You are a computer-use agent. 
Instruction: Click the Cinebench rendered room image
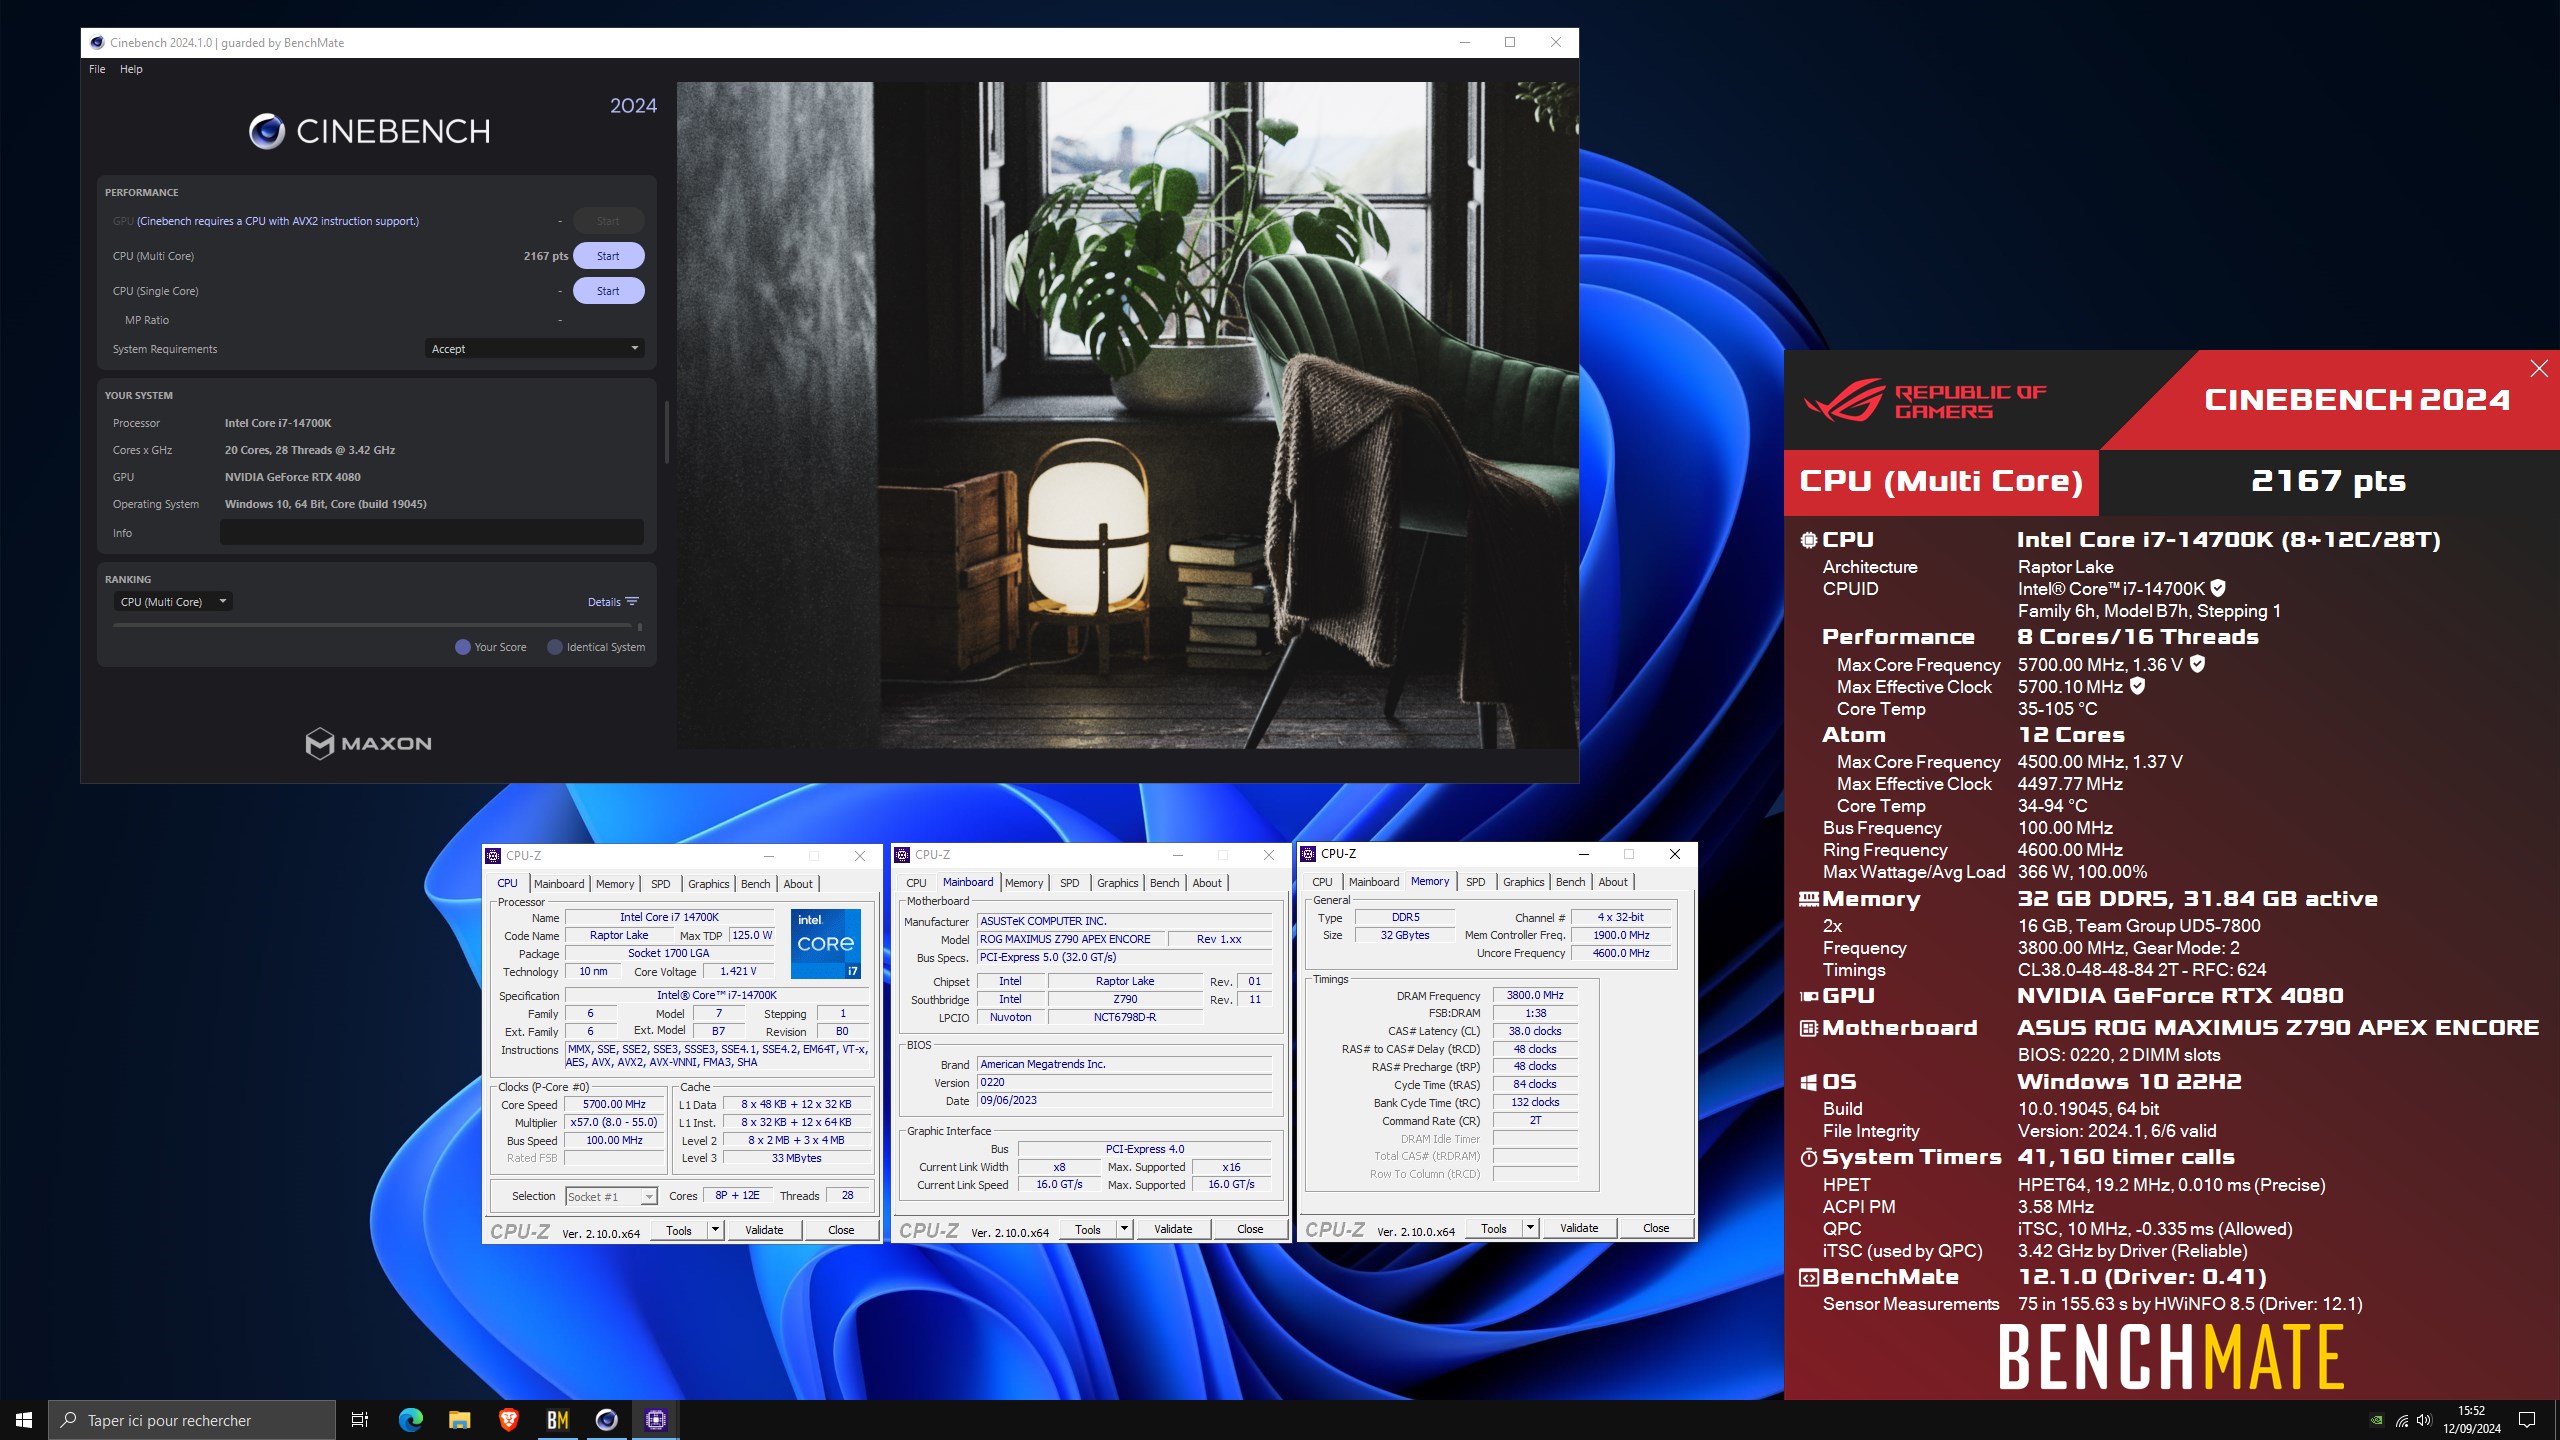[1127, 415]
